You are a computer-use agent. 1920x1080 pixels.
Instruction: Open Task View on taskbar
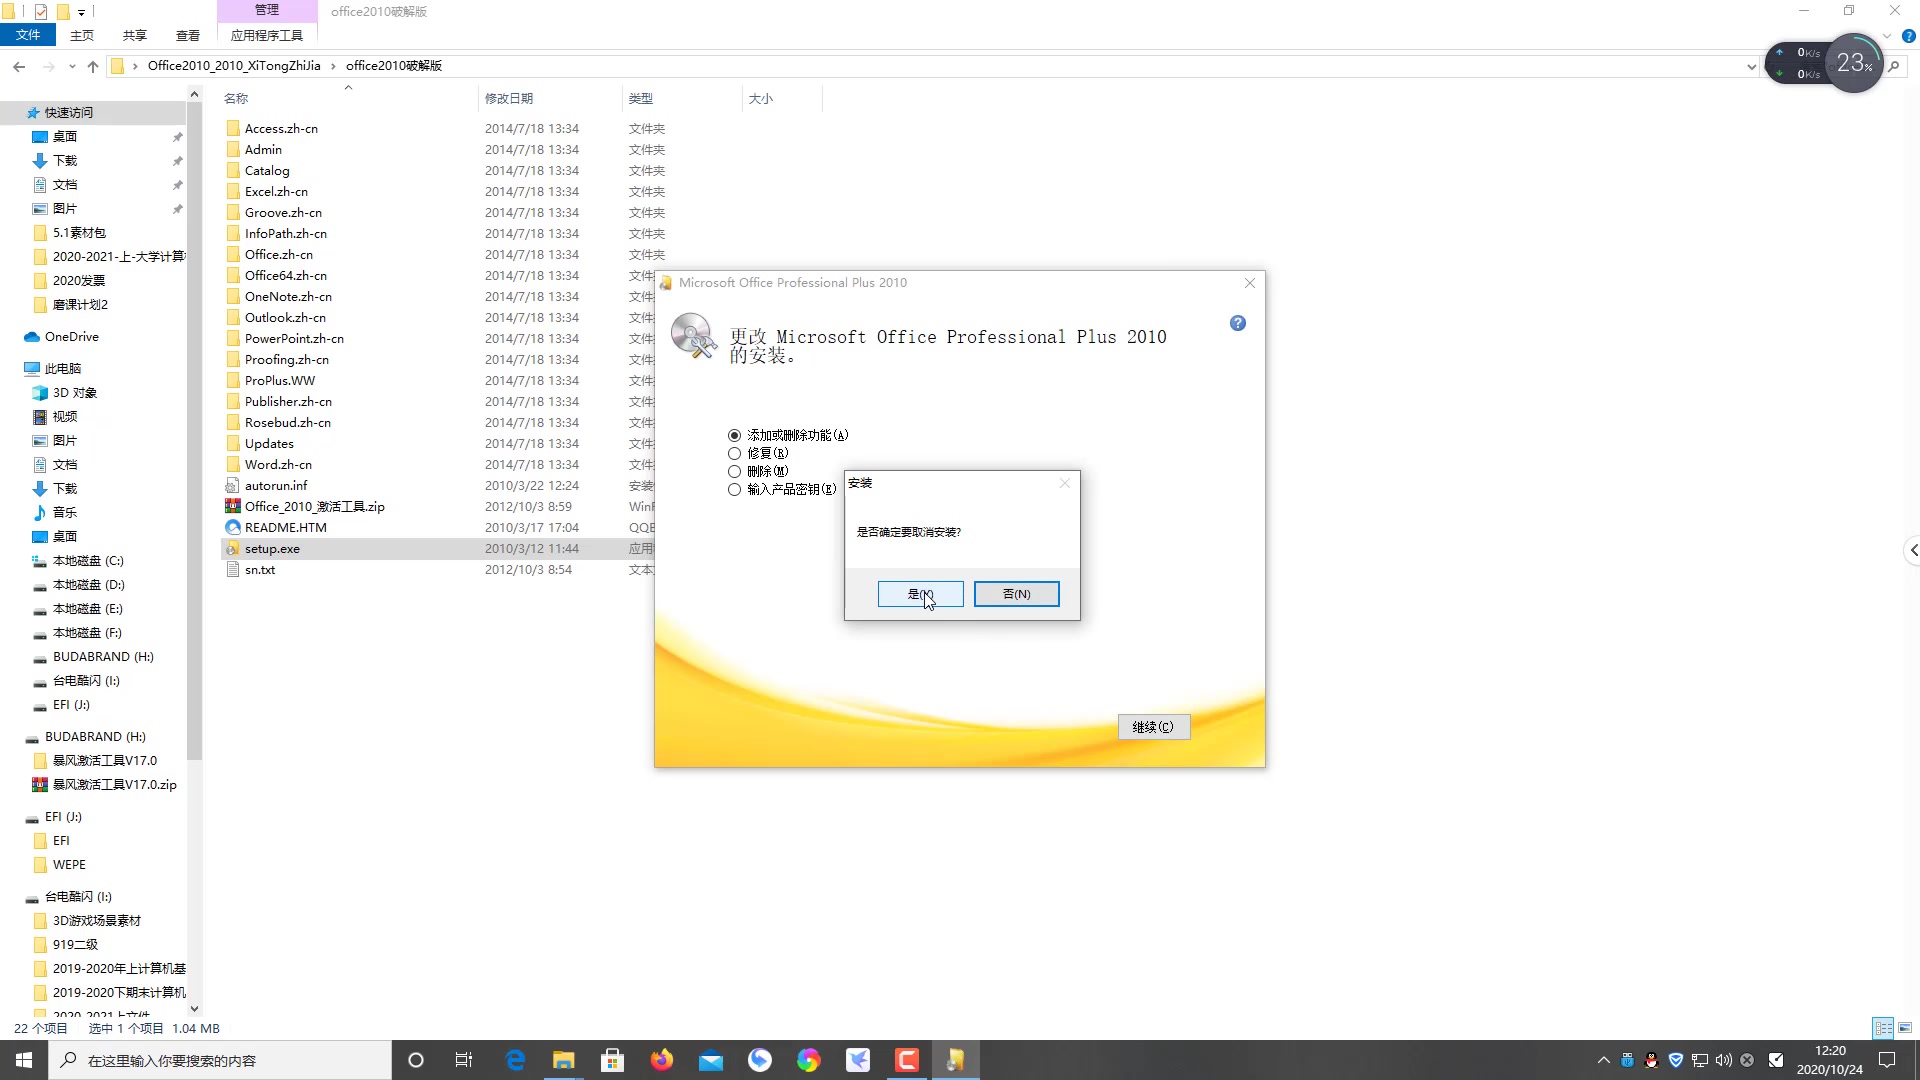(x=464, y=1060)
